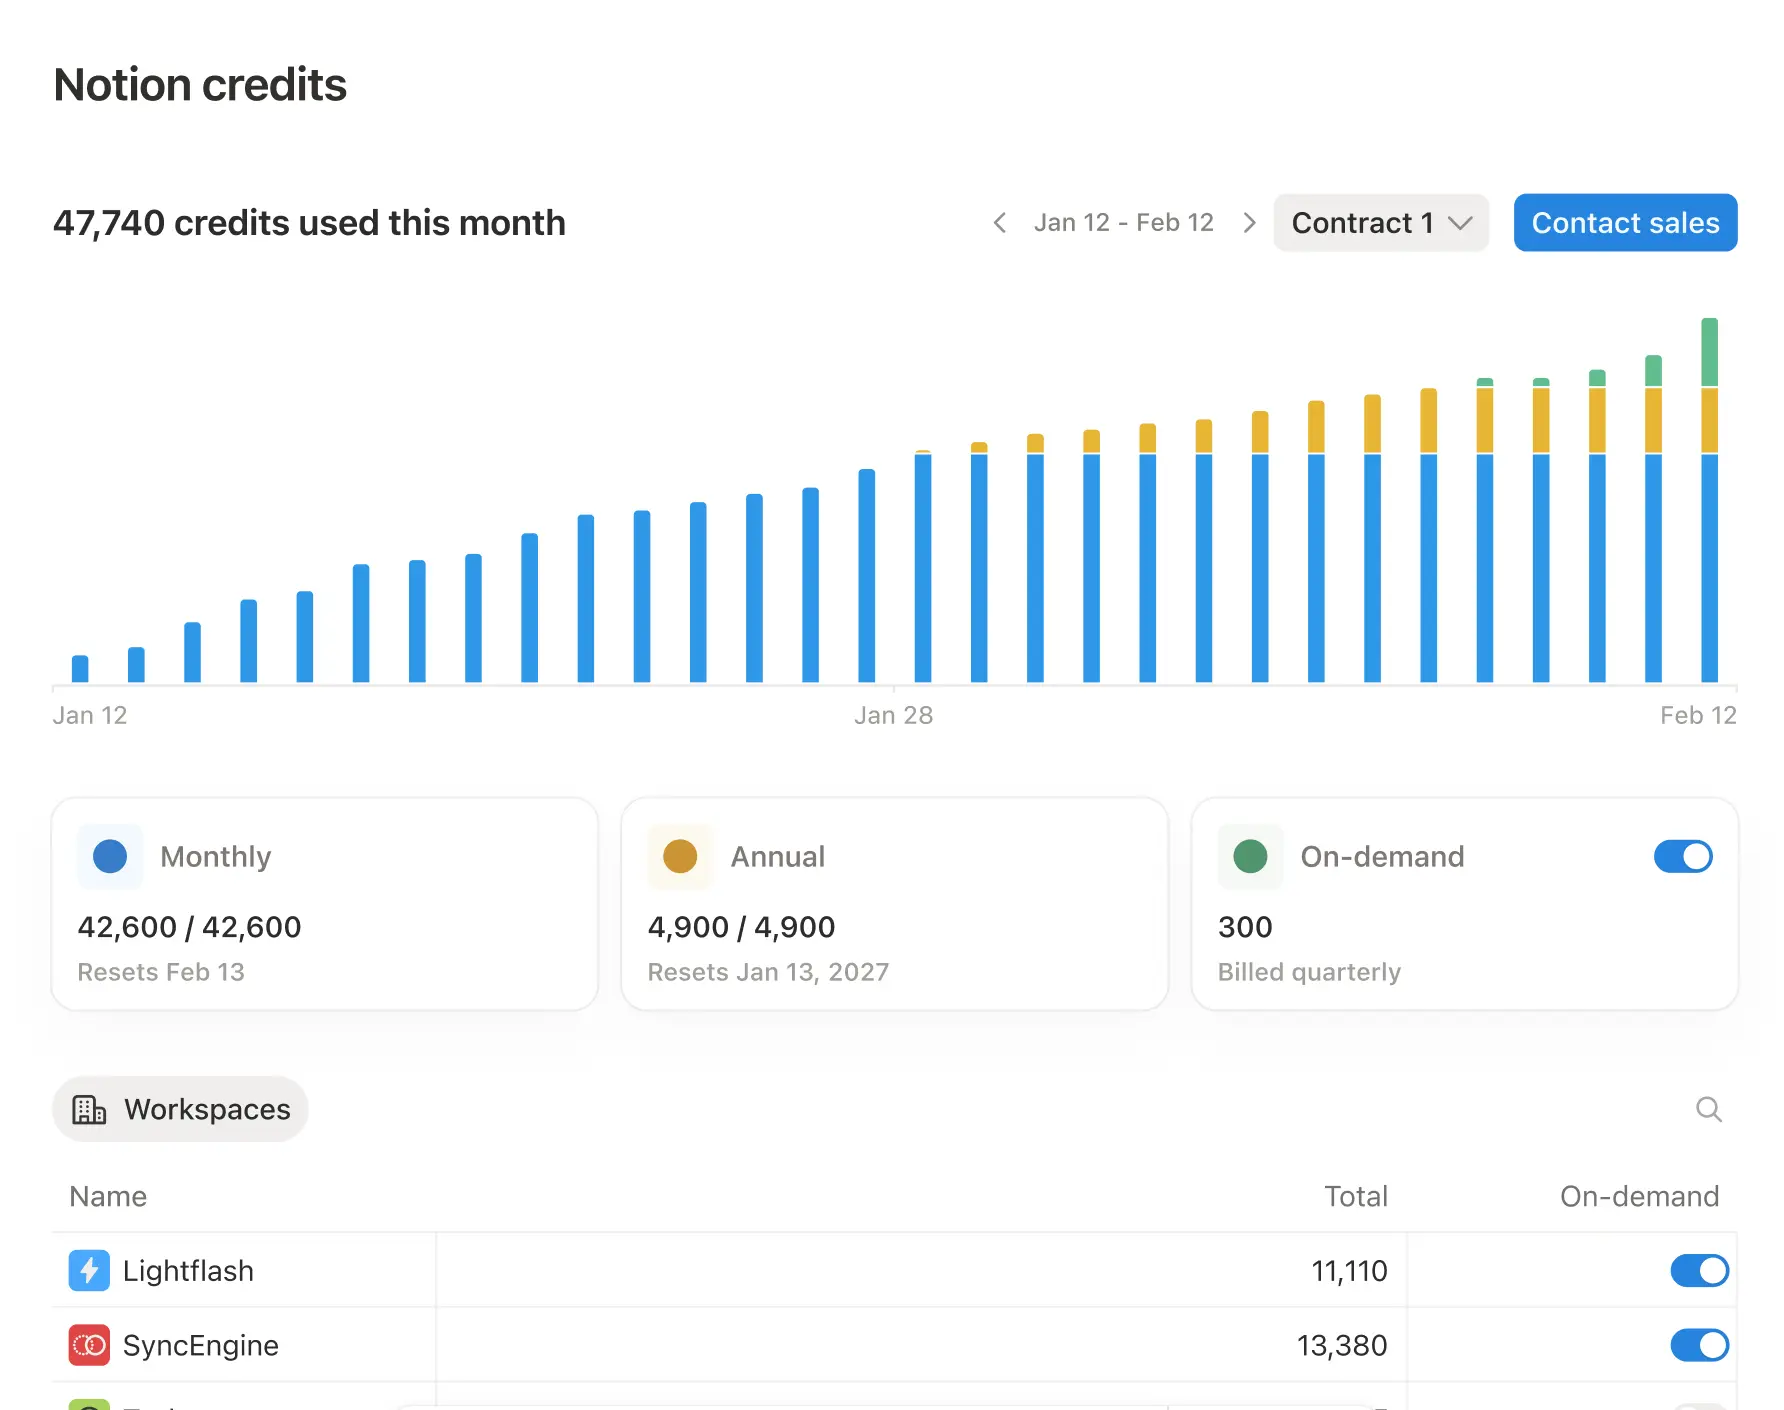Click the Contact sales button
Viewport: 1784px width, 1410px height.
tap(1625, 223)
